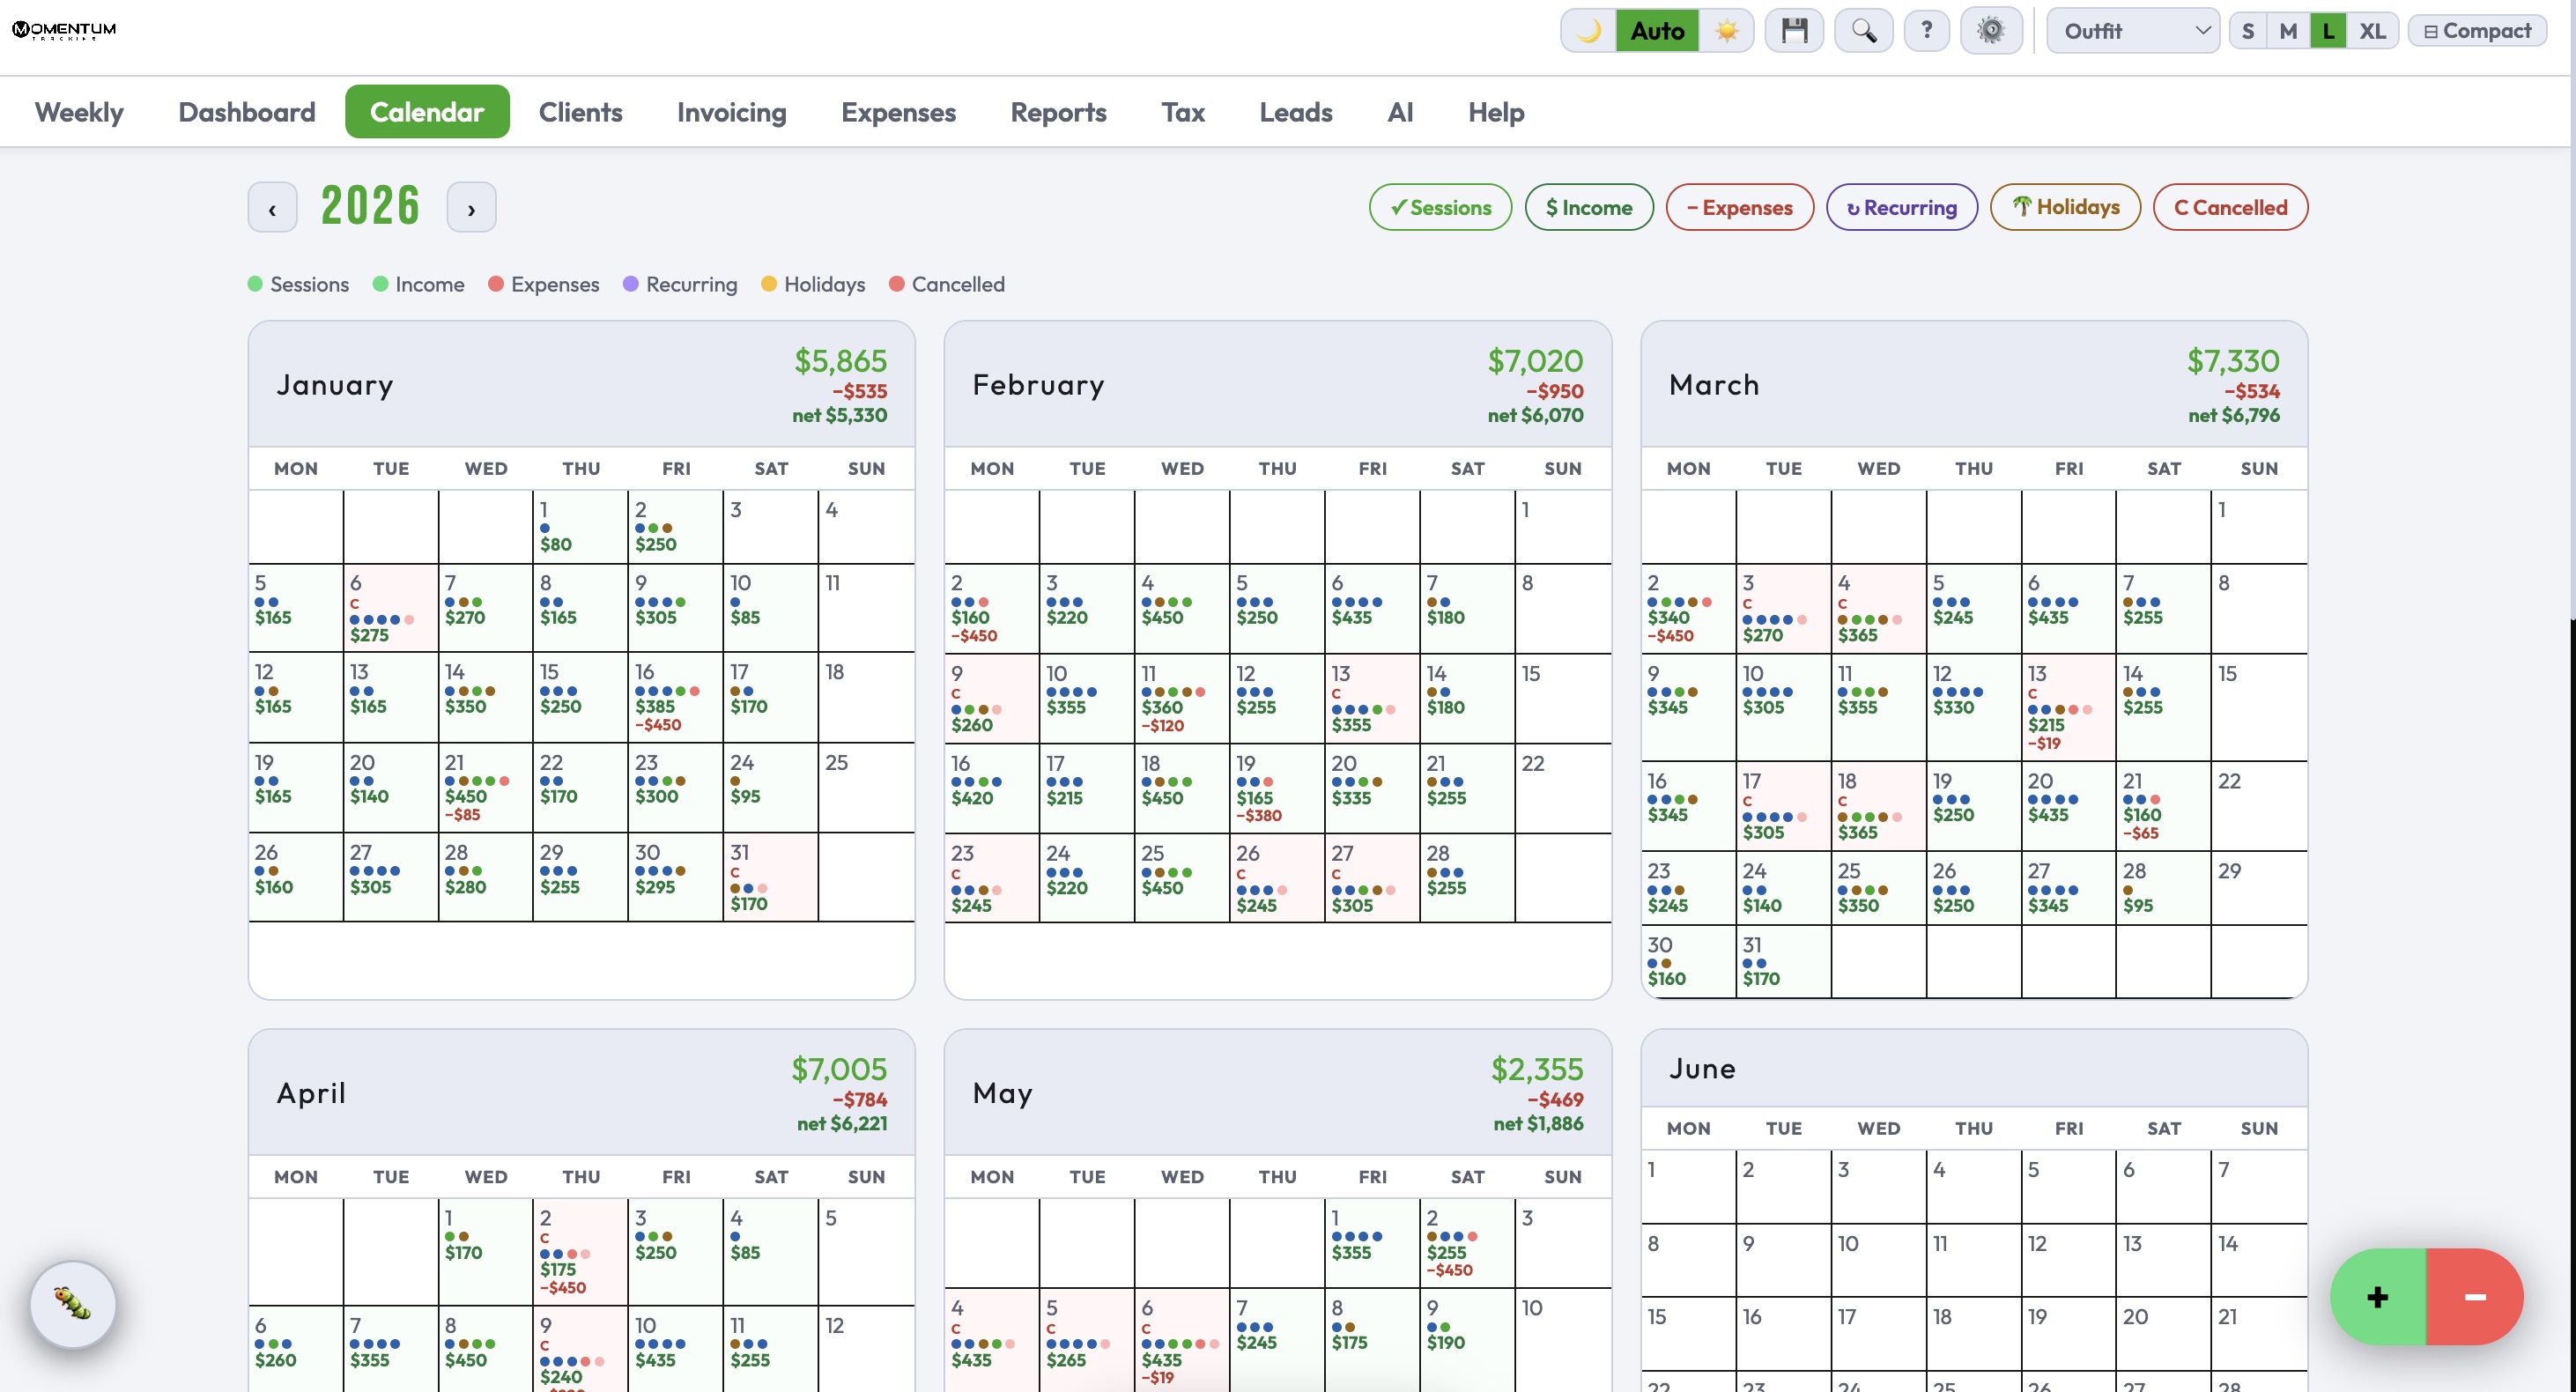Click the 2026 year heading
The image size is (2576, 1392).
tap(370, 206)
